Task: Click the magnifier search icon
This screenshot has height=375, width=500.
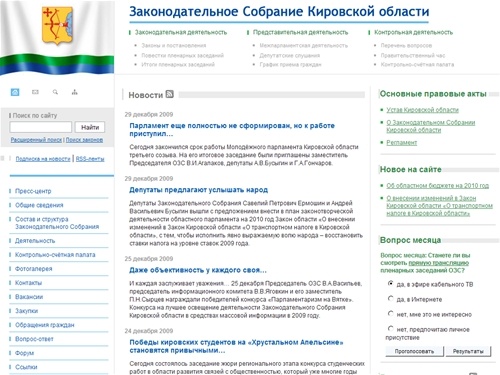Action: pyautogui.click(x=55, y=92)
